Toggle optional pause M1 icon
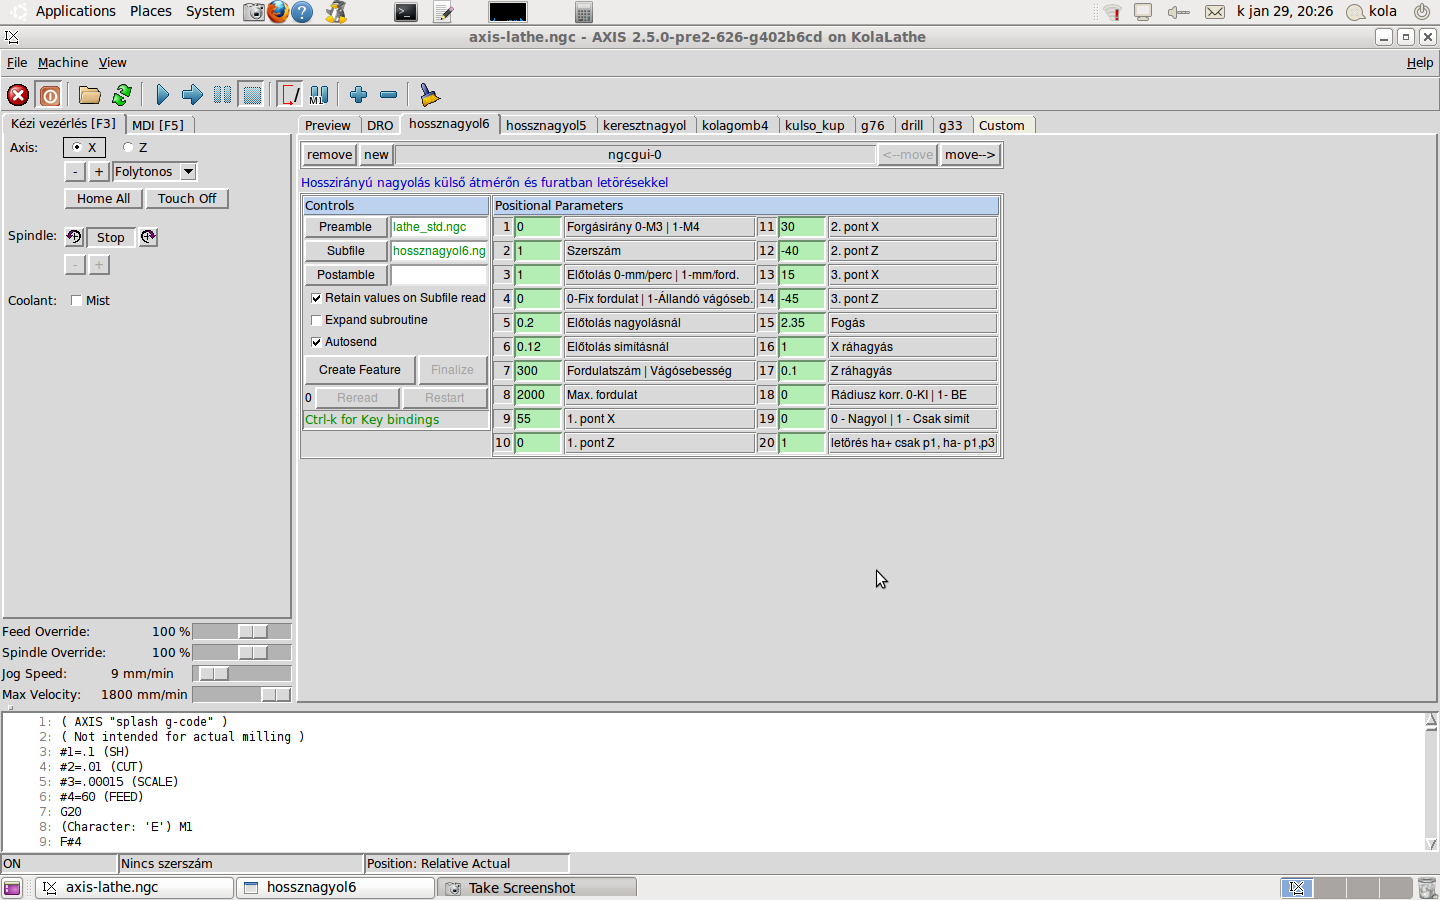The height and width of the screenshot is (900, 1440). coord(319,95)
